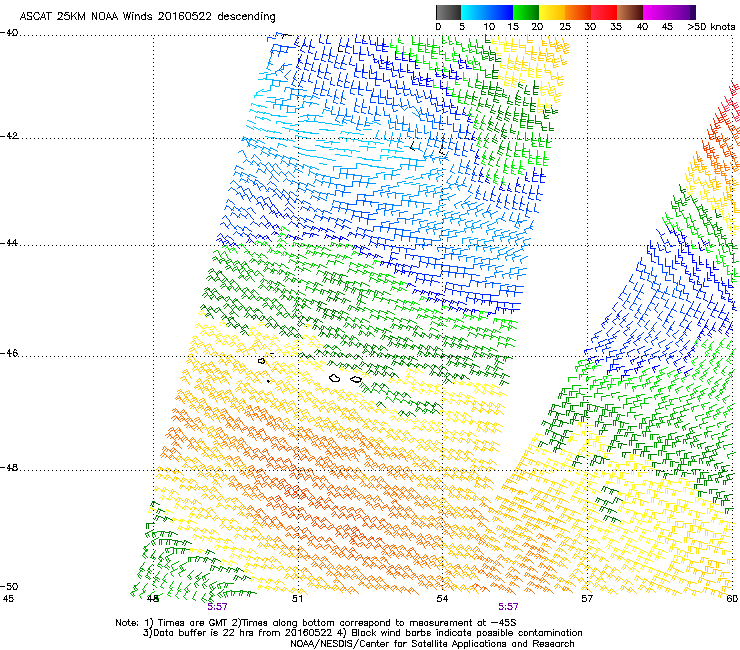Click the '57' longitude axis label

click(587, 599)
